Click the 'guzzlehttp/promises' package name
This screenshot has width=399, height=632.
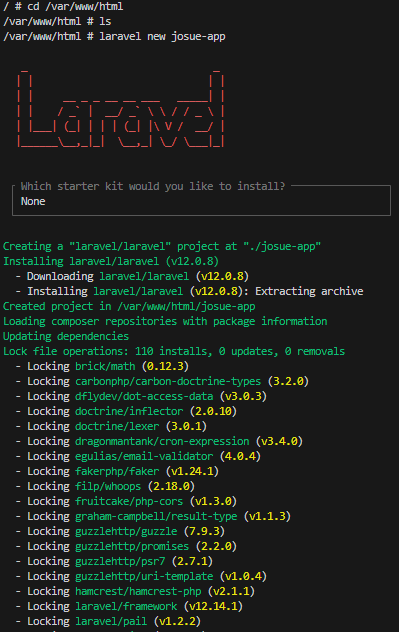coord(132,547)
